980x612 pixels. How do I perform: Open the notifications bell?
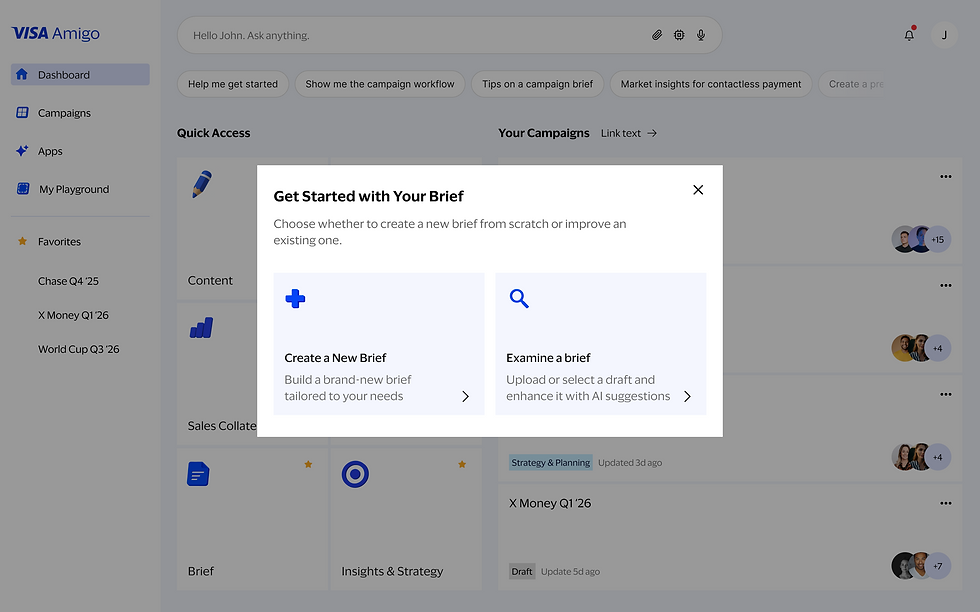[x=909, y=35]
